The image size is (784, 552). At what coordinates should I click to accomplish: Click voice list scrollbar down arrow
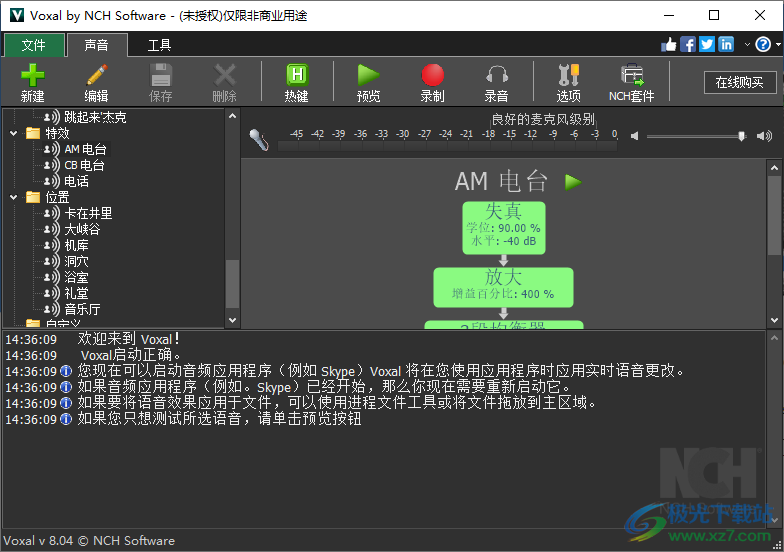coord(232,320)
